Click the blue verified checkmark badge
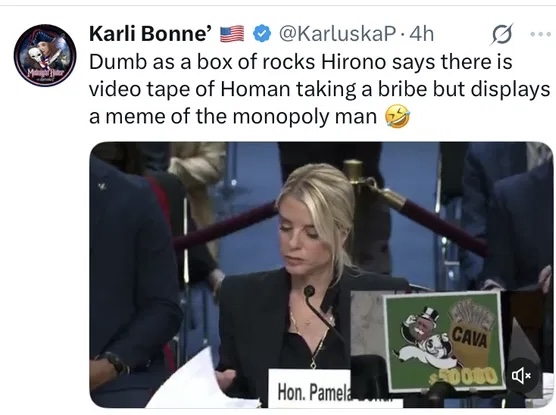The height and width of the screenshot is (415, 556). [262, 34]
